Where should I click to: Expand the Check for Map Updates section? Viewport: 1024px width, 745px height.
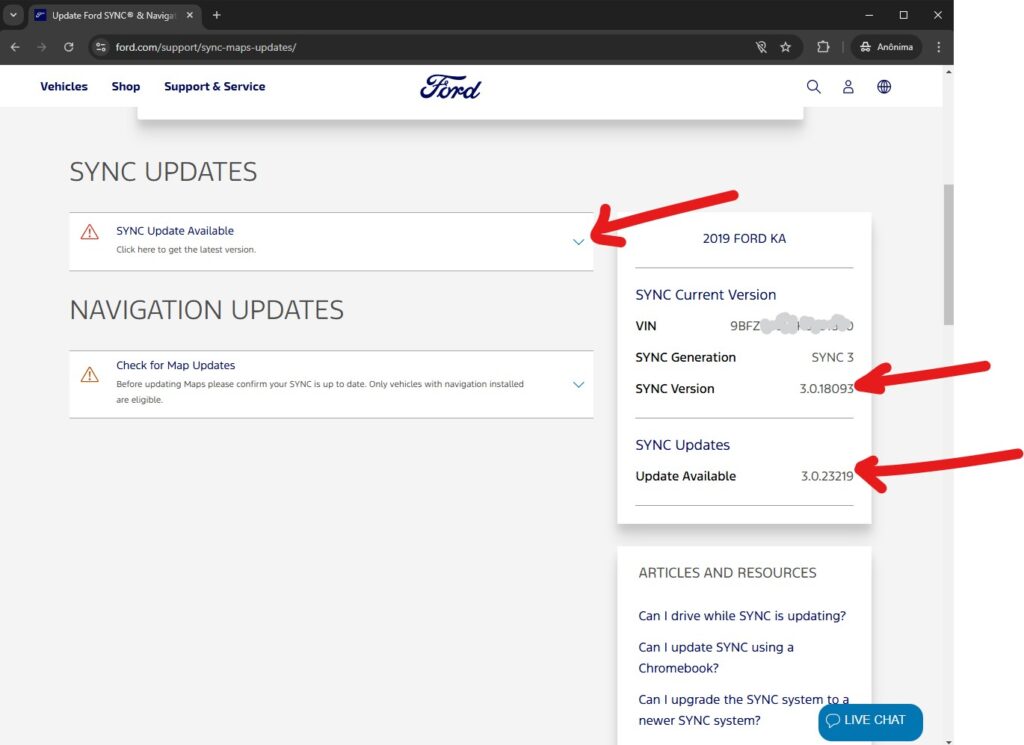[x=578, y=383]
